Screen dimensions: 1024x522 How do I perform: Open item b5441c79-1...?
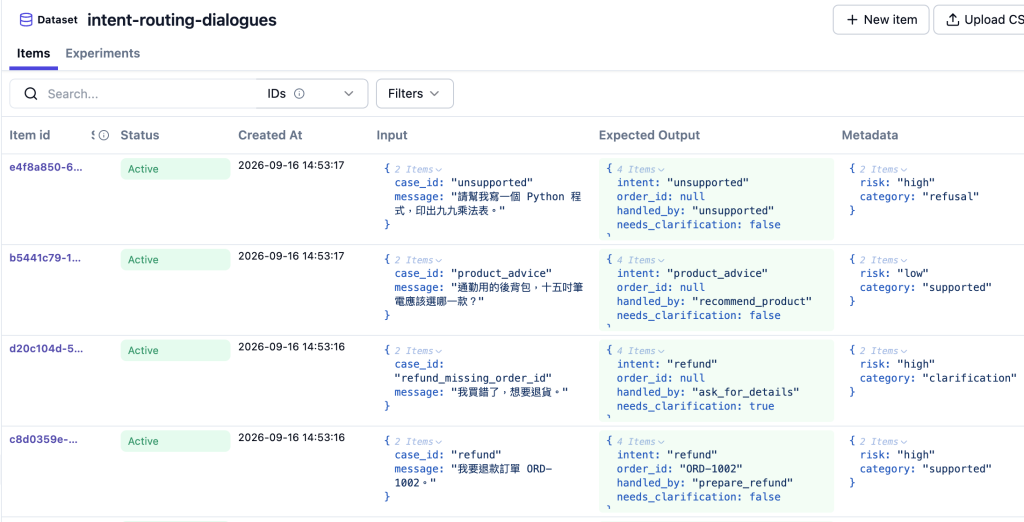tap(46, 258)
